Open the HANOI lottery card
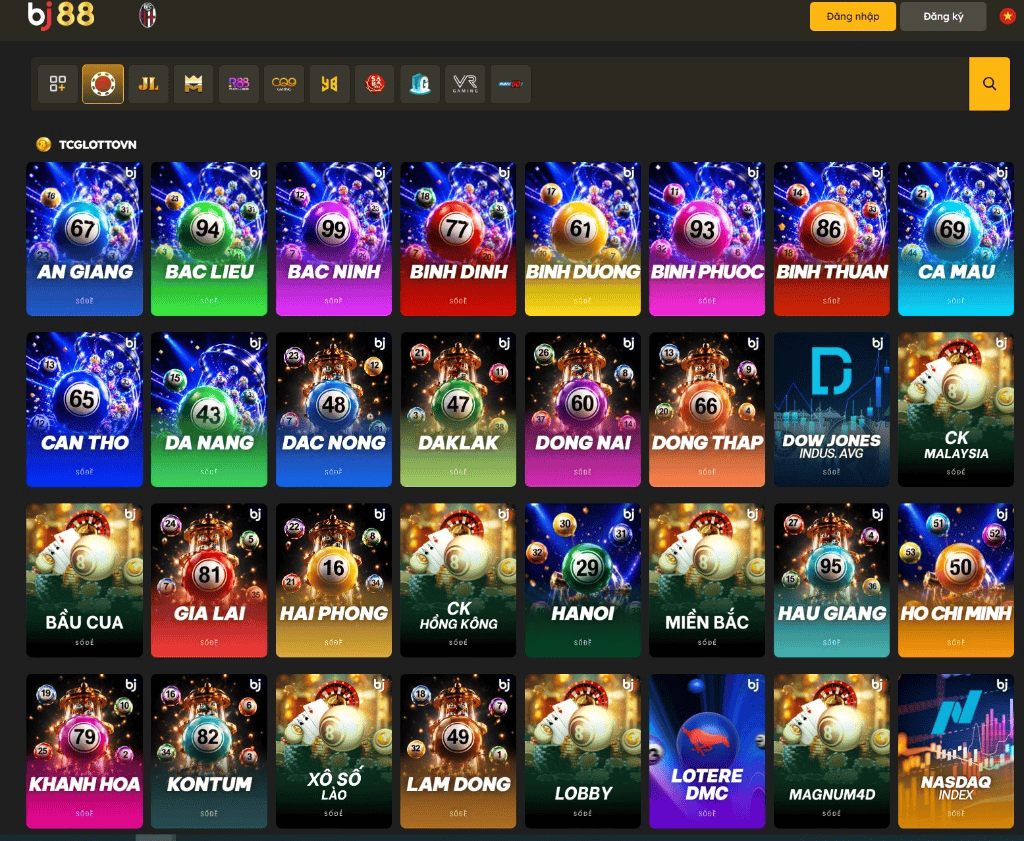The height and width of the screenshot is (841, 1024). (583, 580)
